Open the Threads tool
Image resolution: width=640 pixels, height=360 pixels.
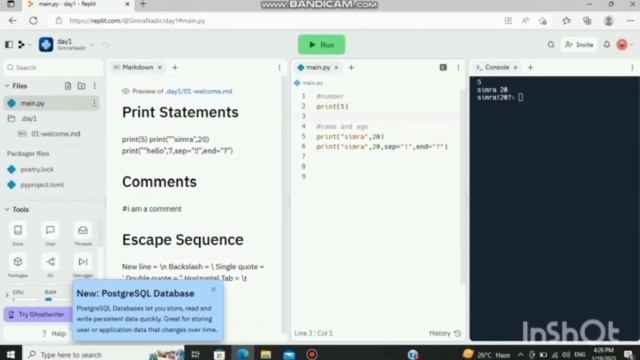(x=83, y=234)
